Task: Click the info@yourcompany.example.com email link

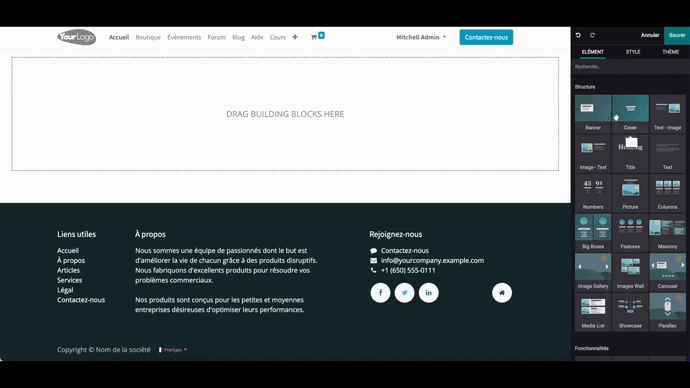Action: [432, 260]
